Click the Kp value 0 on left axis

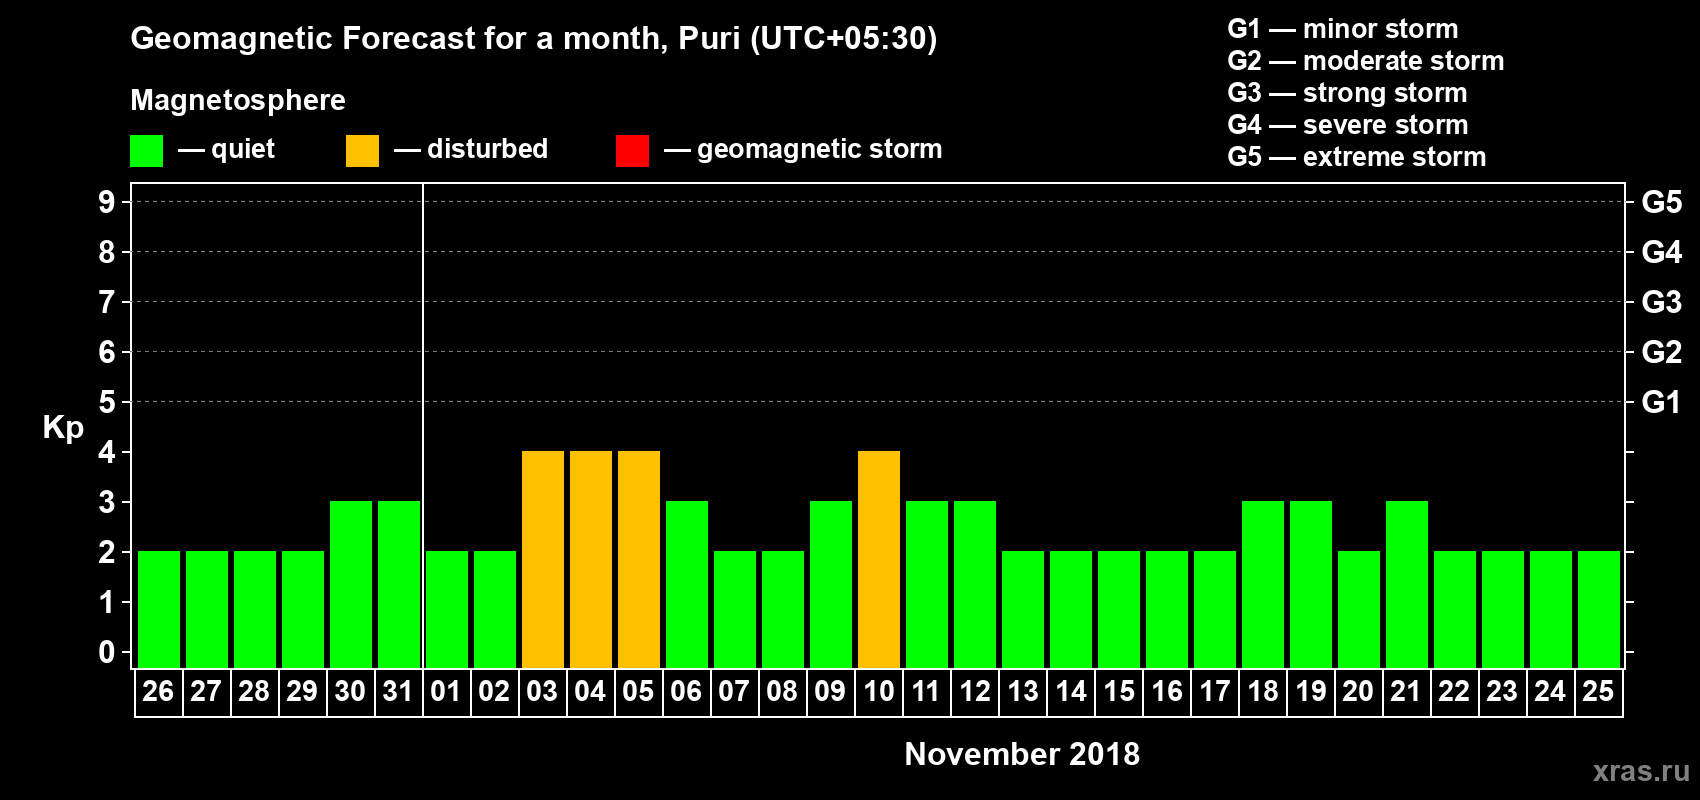point(107,652)
